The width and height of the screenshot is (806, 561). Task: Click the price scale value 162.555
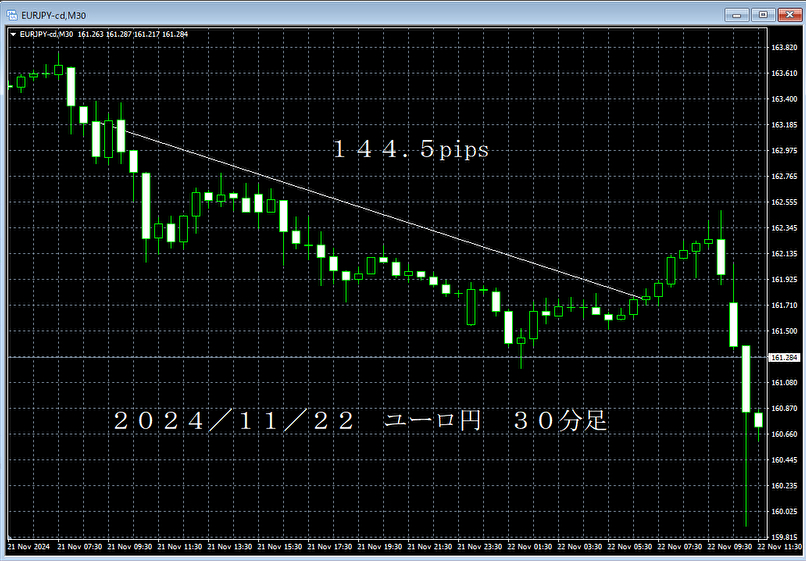[x=784, y=202]
